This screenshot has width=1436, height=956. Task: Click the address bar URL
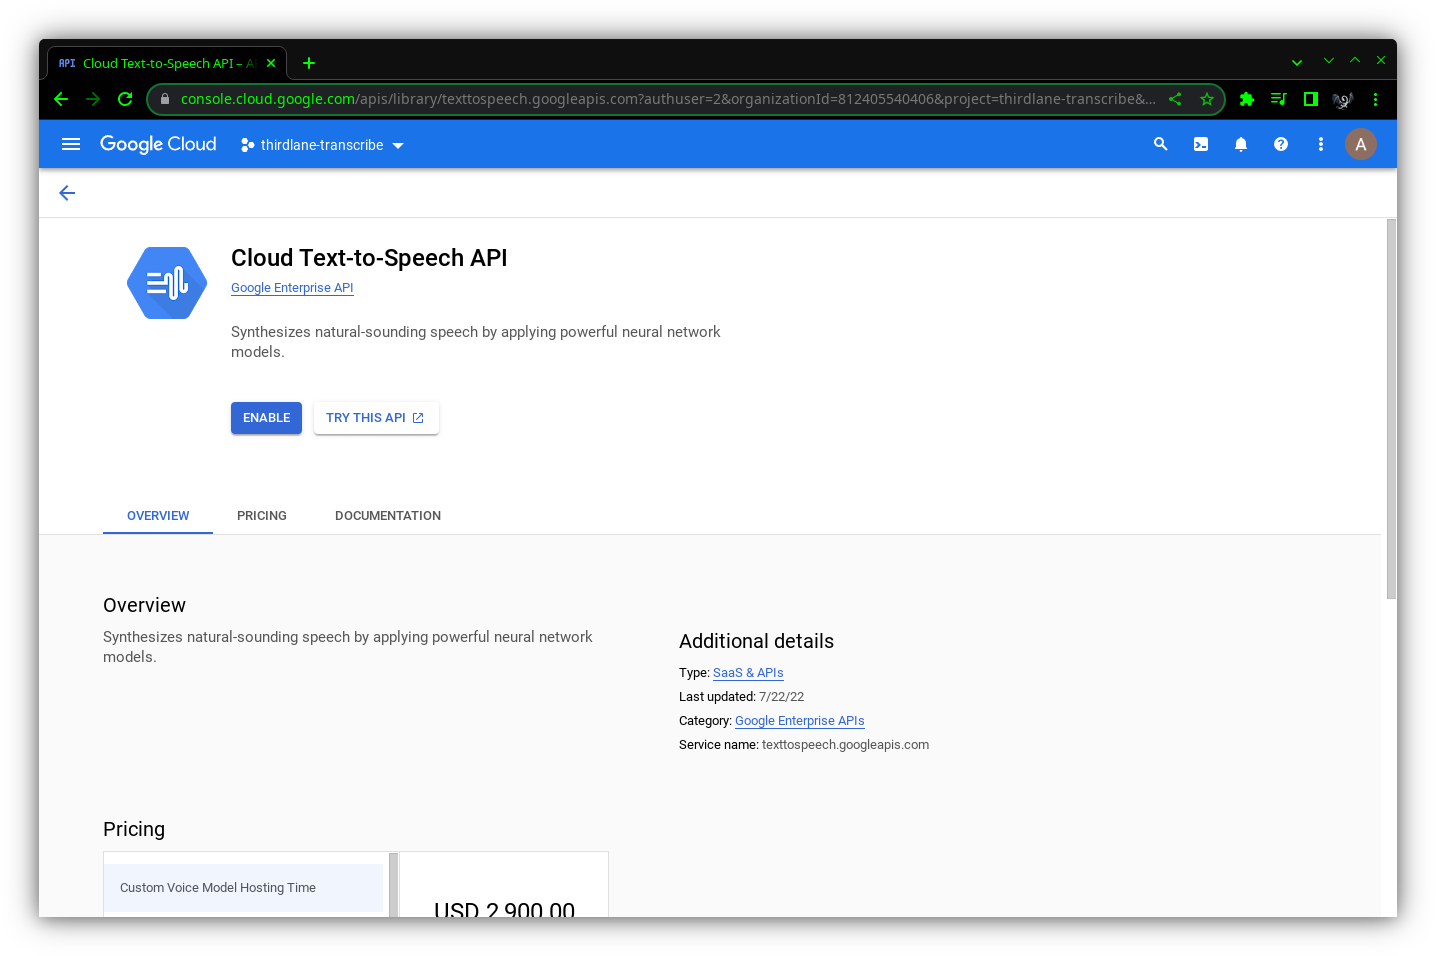(668, 99)
